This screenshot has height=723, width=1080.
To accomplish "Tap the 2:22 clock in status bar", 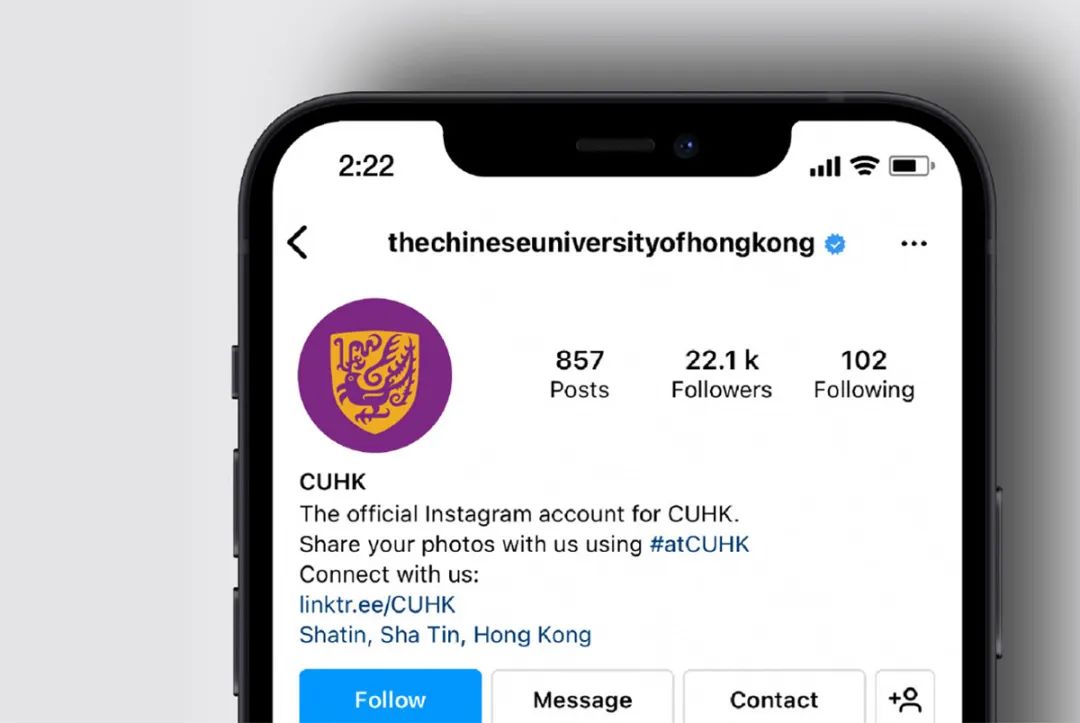I will pos(366,166).
